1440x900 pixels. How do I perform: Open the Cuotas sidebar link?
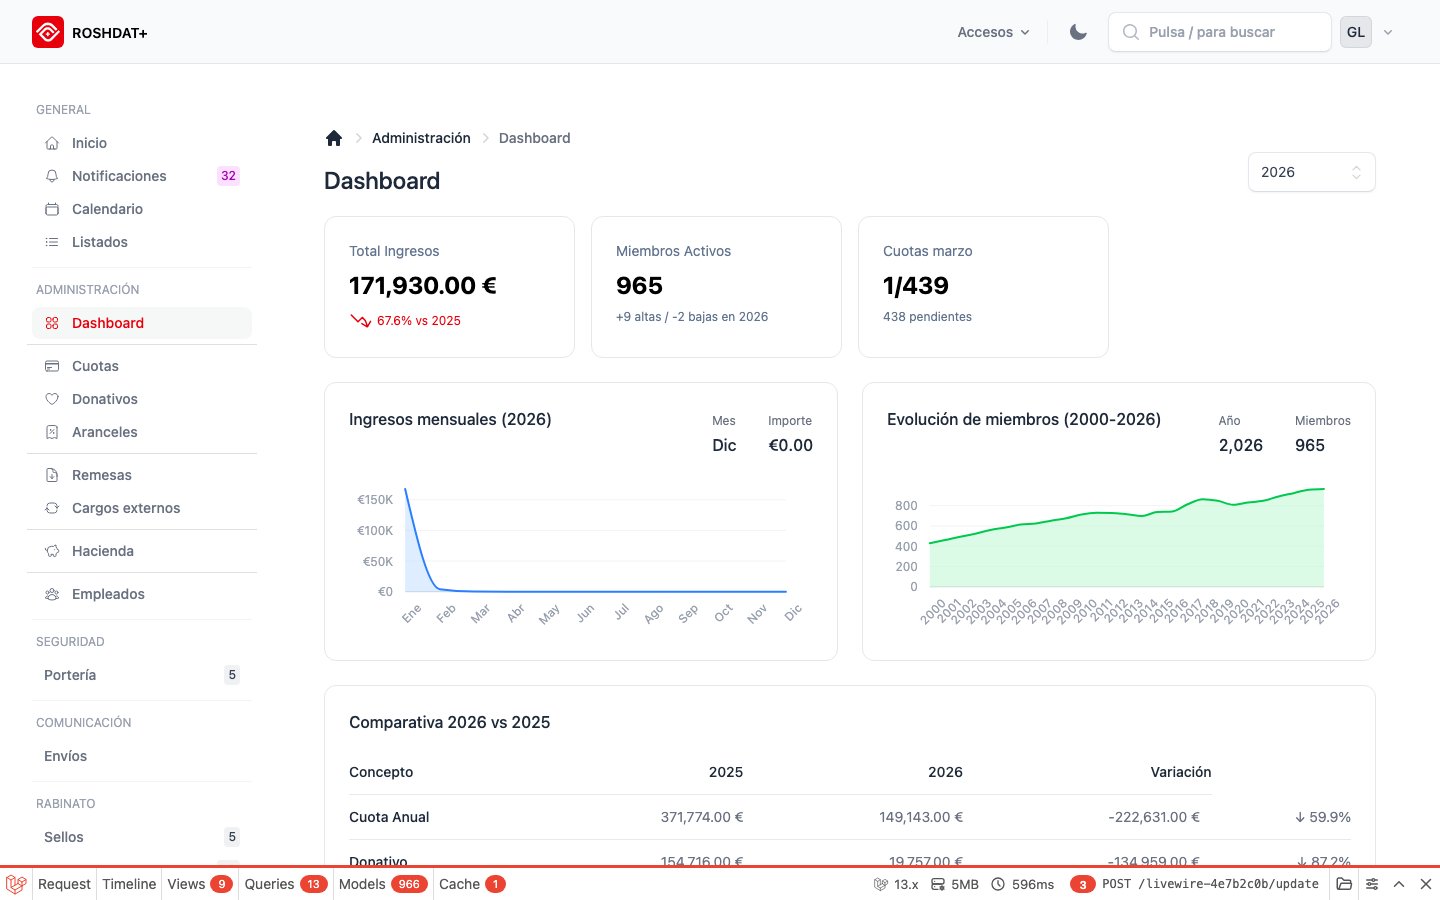point(95,366)
